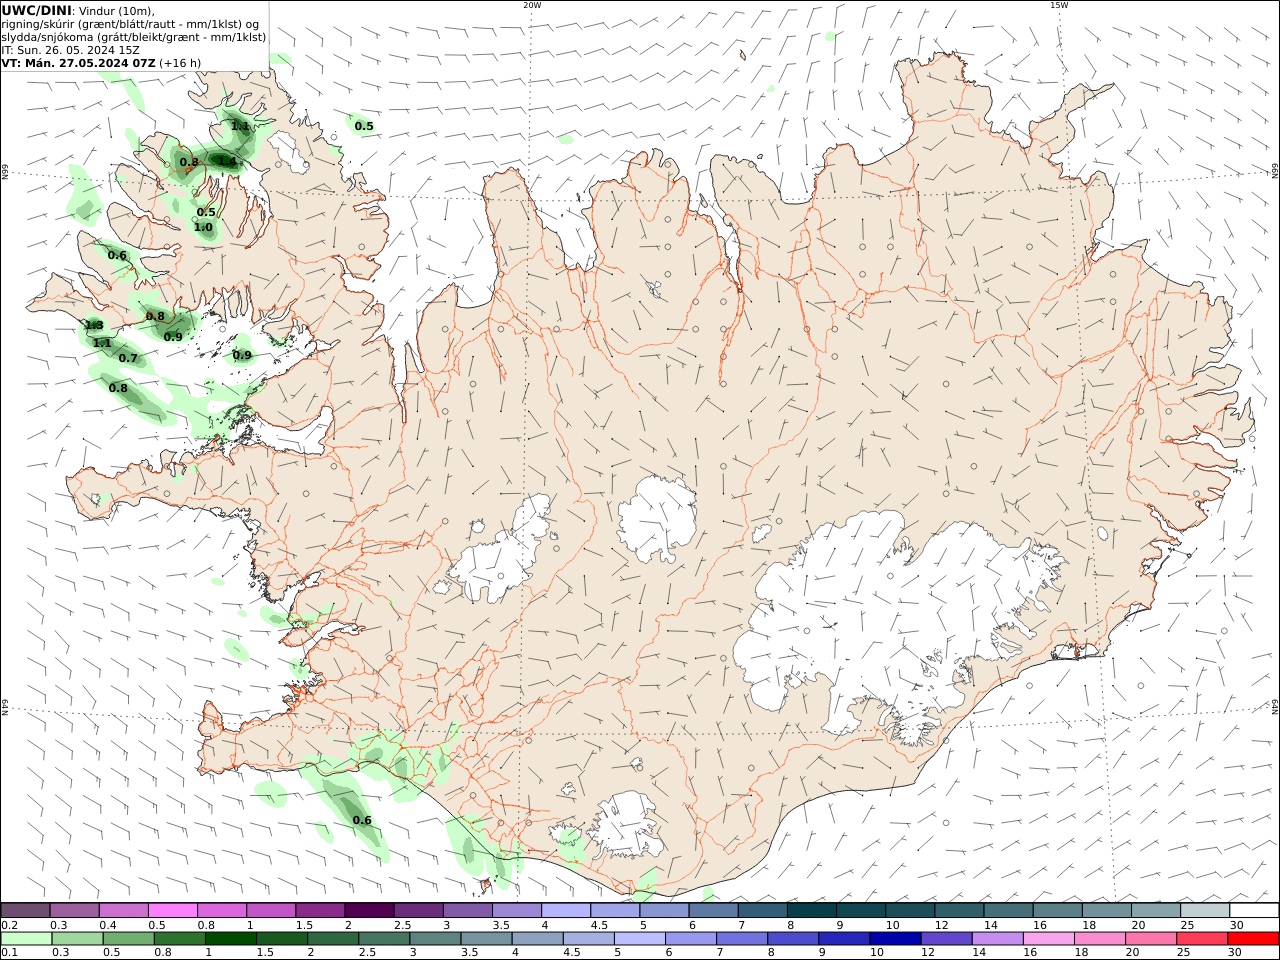
Task: Click the bright red swatch ending bottom legend row
Action: pos(1253,939)
